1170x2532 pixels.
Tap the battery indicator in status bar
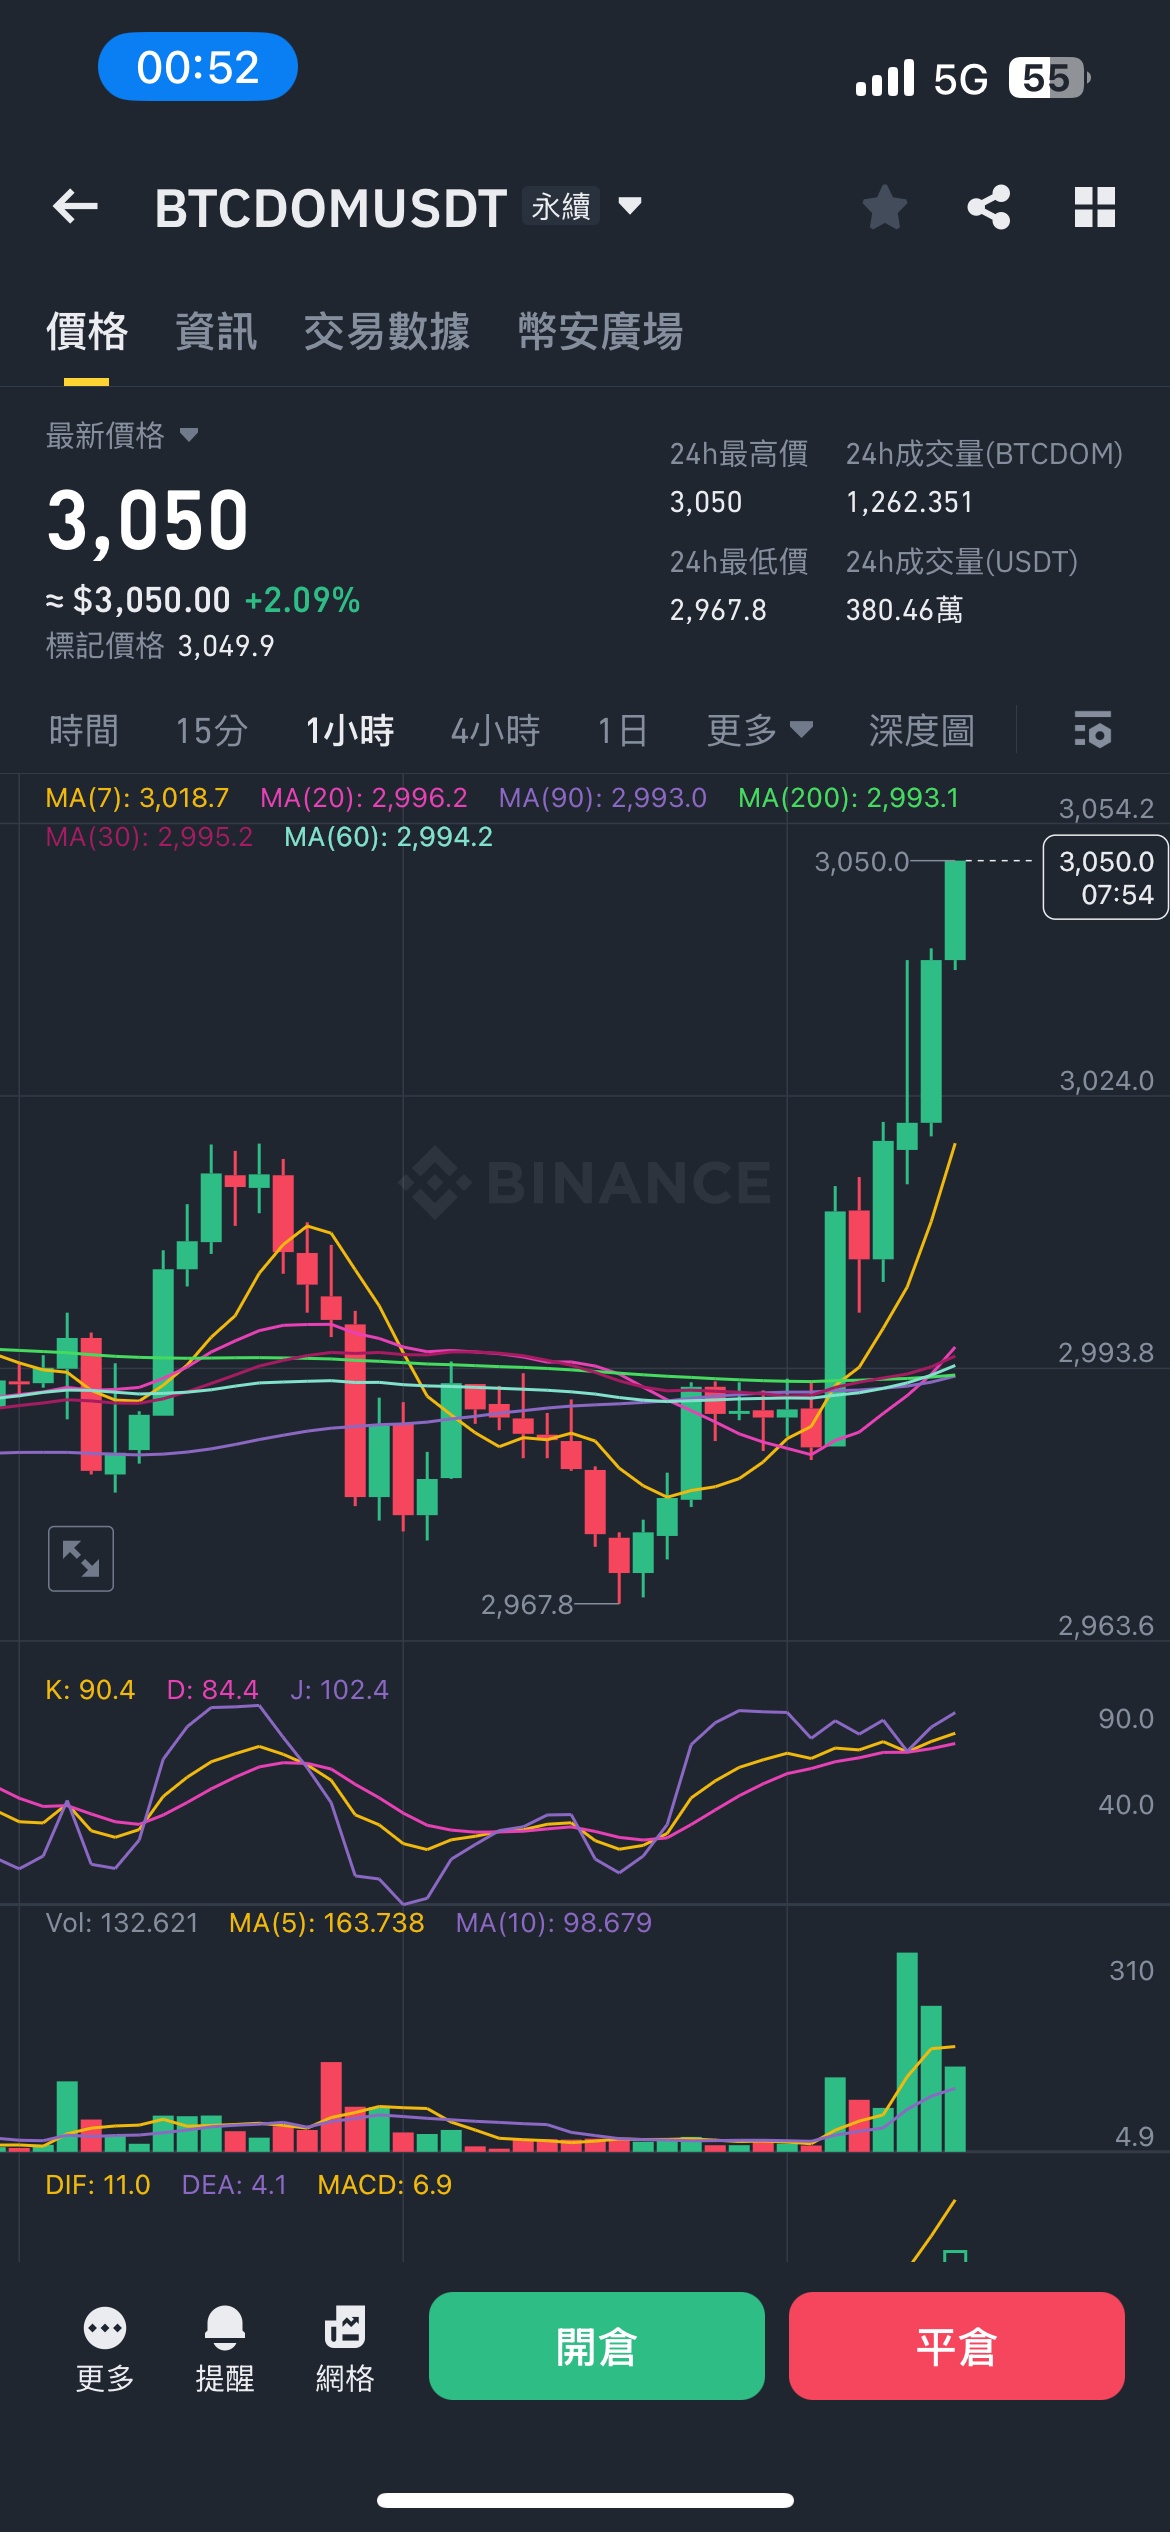pos(1049,78)
